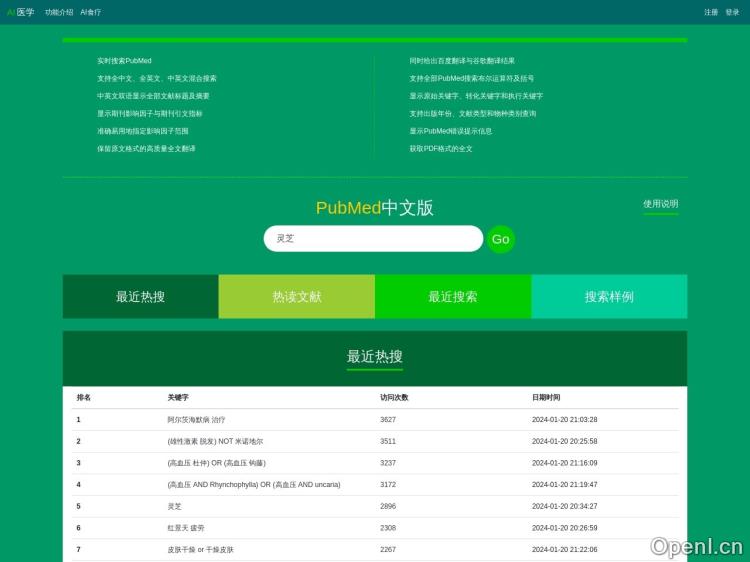This screenshot has width=750, height=562.
Task: Click the AI医学 site logo
Action: click(x=21, y=12)
